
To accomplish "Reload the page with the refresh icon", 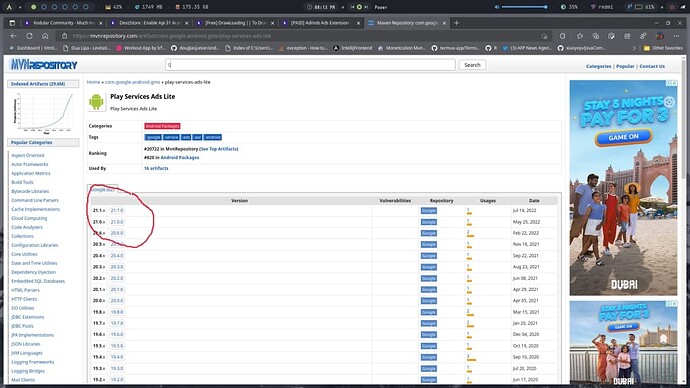I will [29, 36].
